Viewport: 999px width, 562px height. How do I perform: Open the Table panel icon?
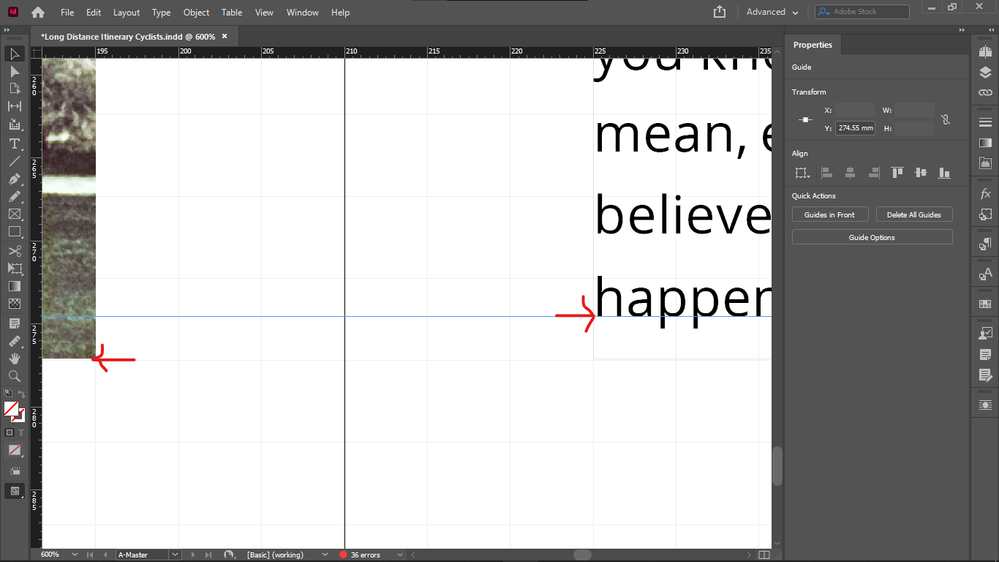click(x=985, y=304)
